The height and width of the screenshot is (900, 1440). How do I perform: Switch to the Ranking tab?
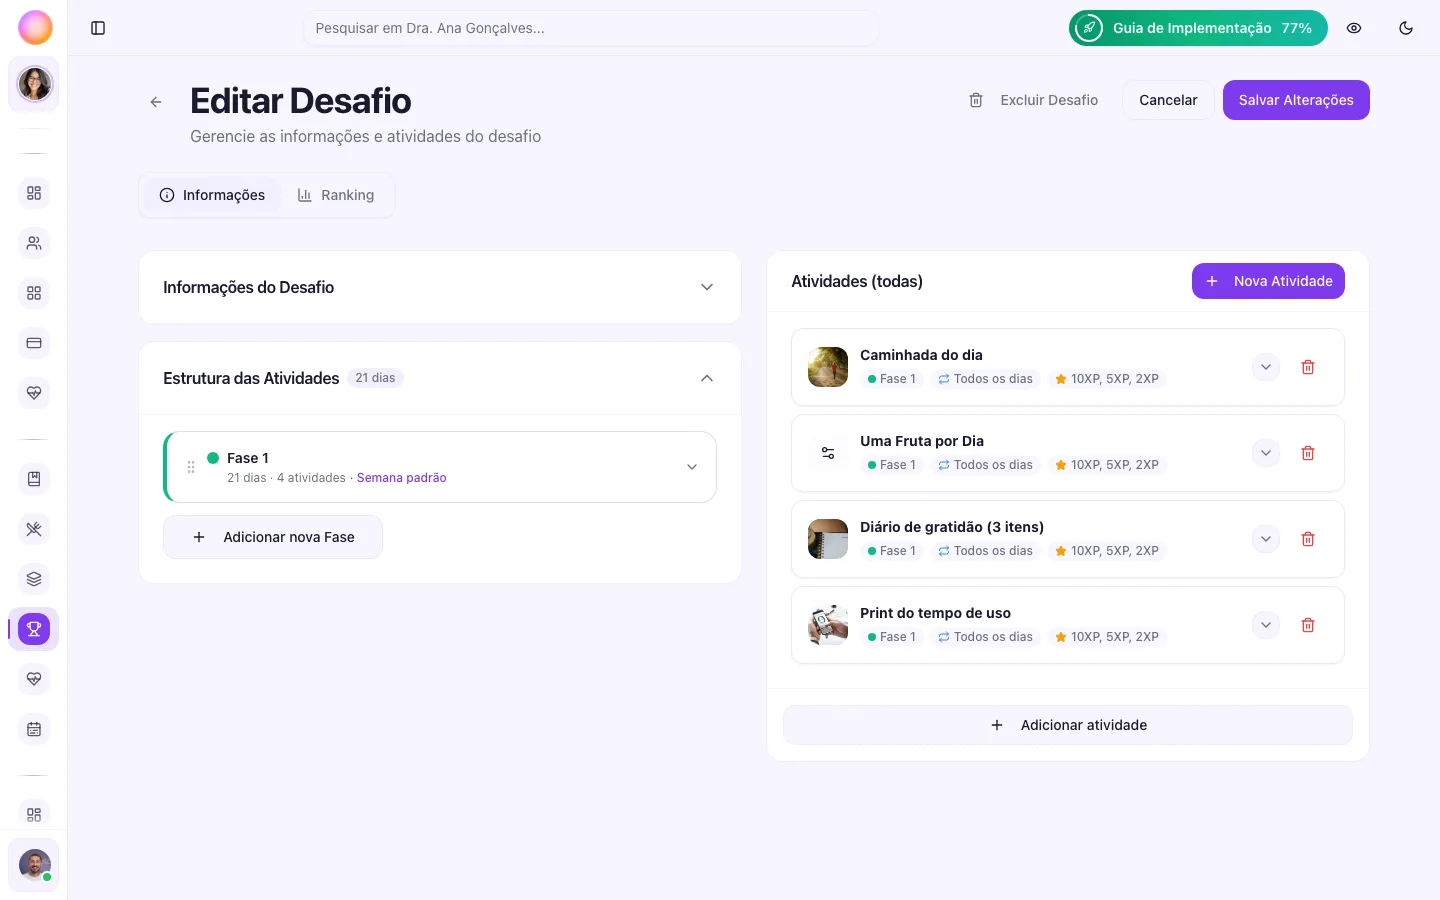click(x=336, y=195)
